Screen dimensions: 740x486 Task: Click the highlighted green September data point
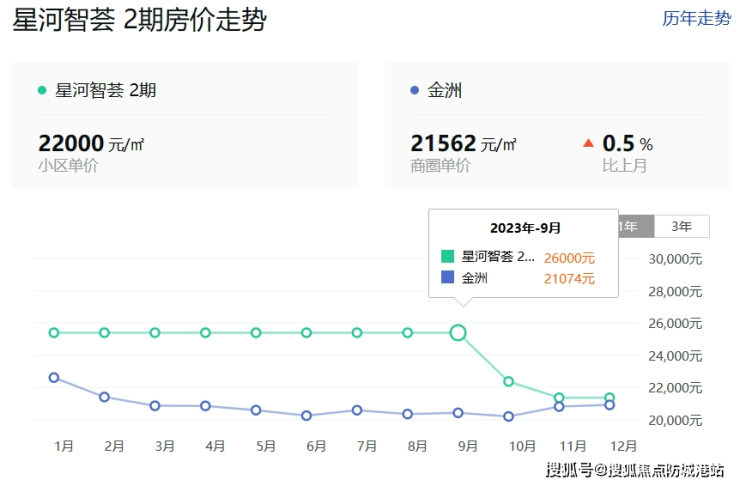point(457,332)
